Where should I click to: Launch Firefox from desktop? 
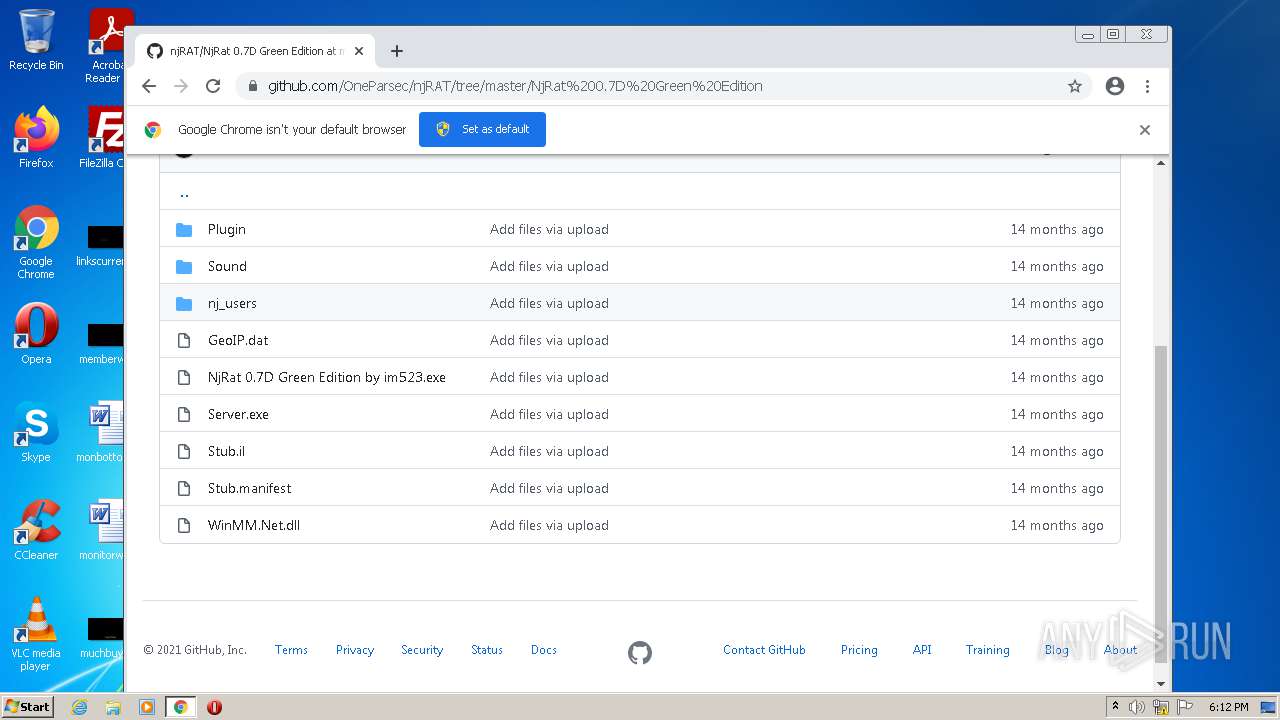coord(36,137)
